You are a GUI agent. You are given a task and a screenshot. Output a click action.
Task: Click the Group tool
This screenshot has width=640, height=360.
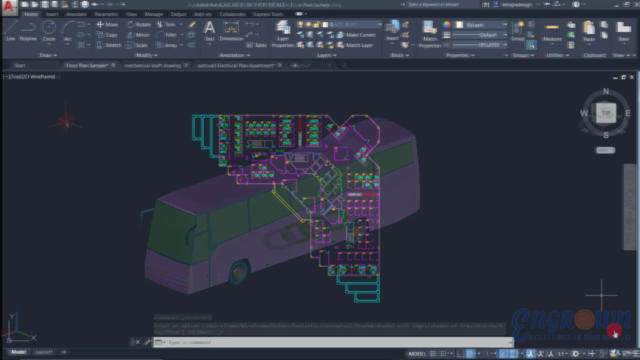pyautogui.click(x=518, y=31)
